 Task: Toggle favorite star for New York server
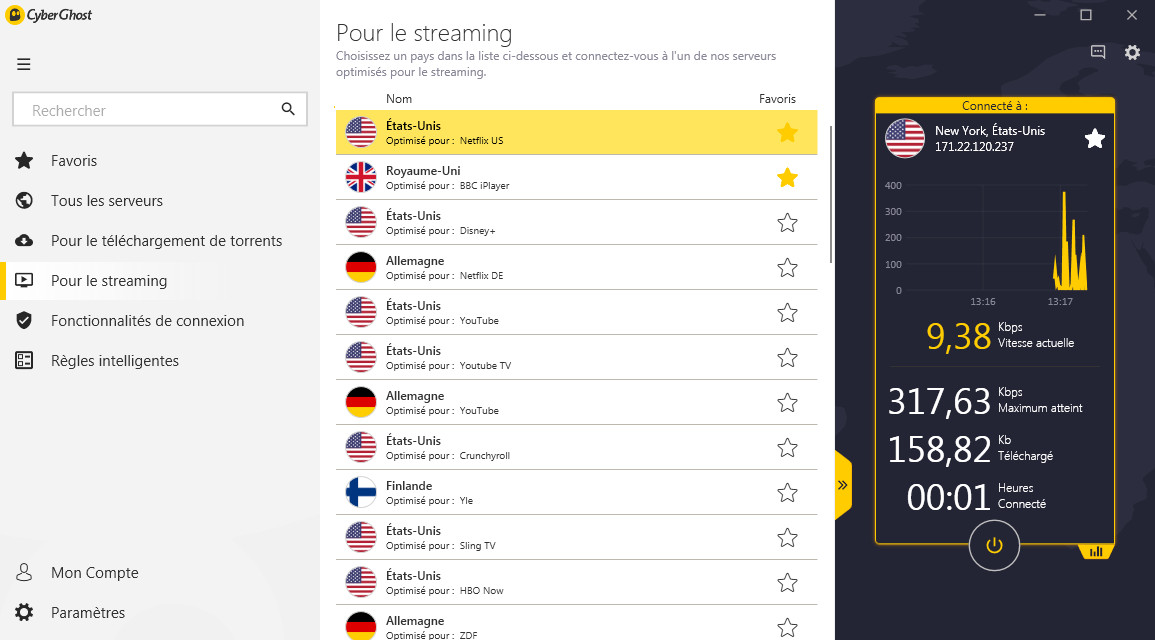coord(1095,138)
